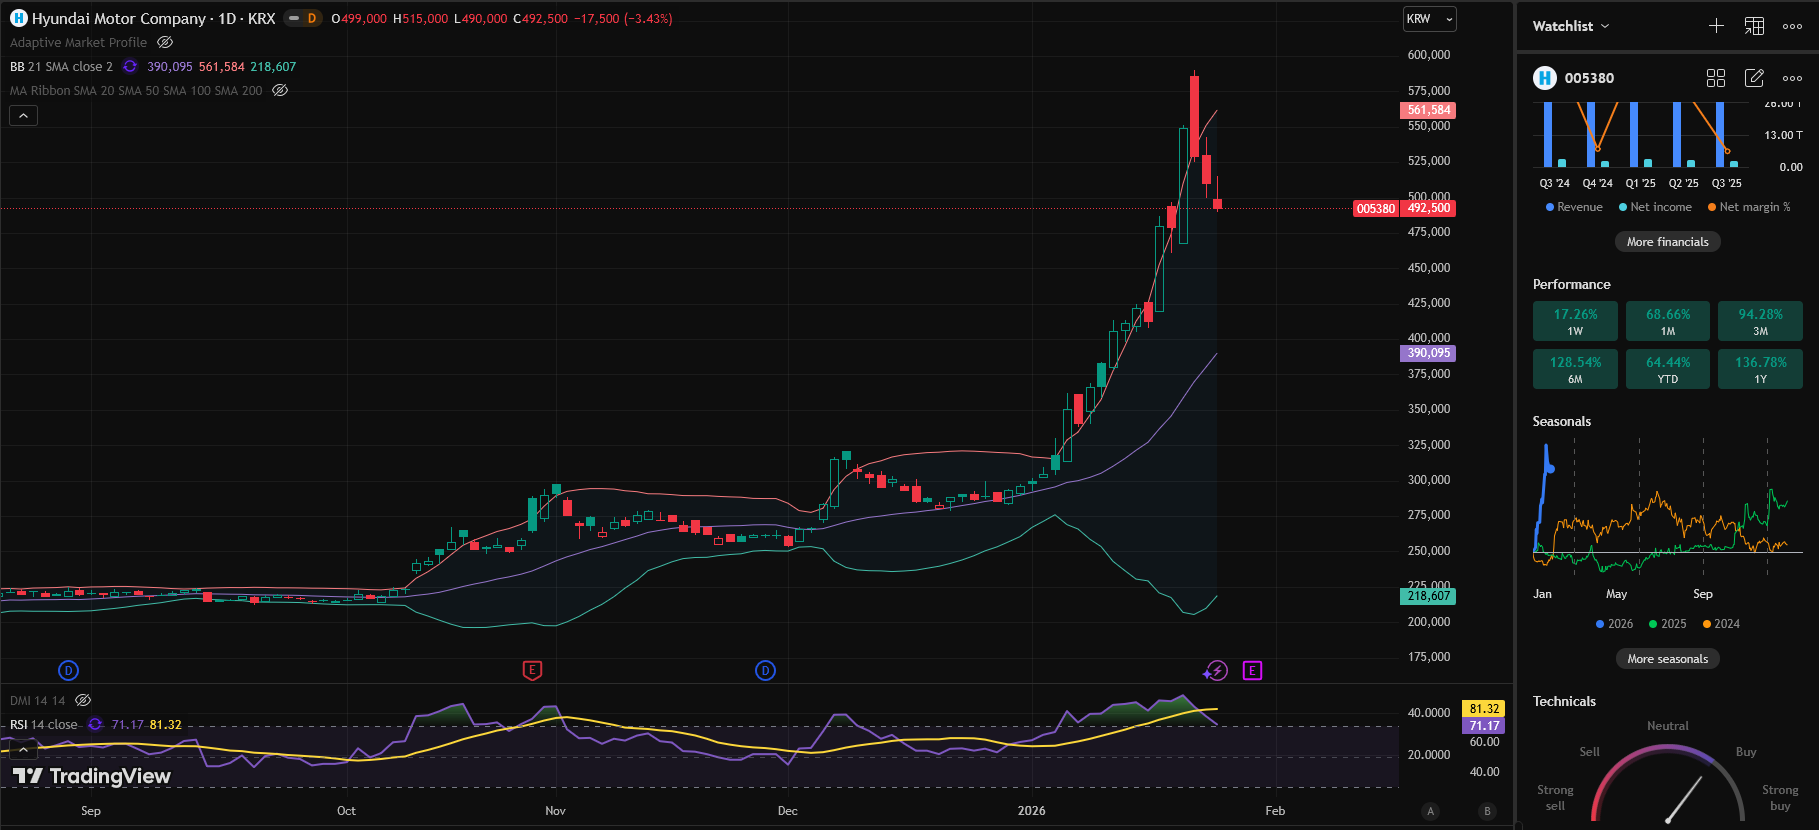This screenshot has width=1819, height=830.
Task: Click the purple lightning event icon on timeline
Action: pyautogui.click(x=1216, y=671)
